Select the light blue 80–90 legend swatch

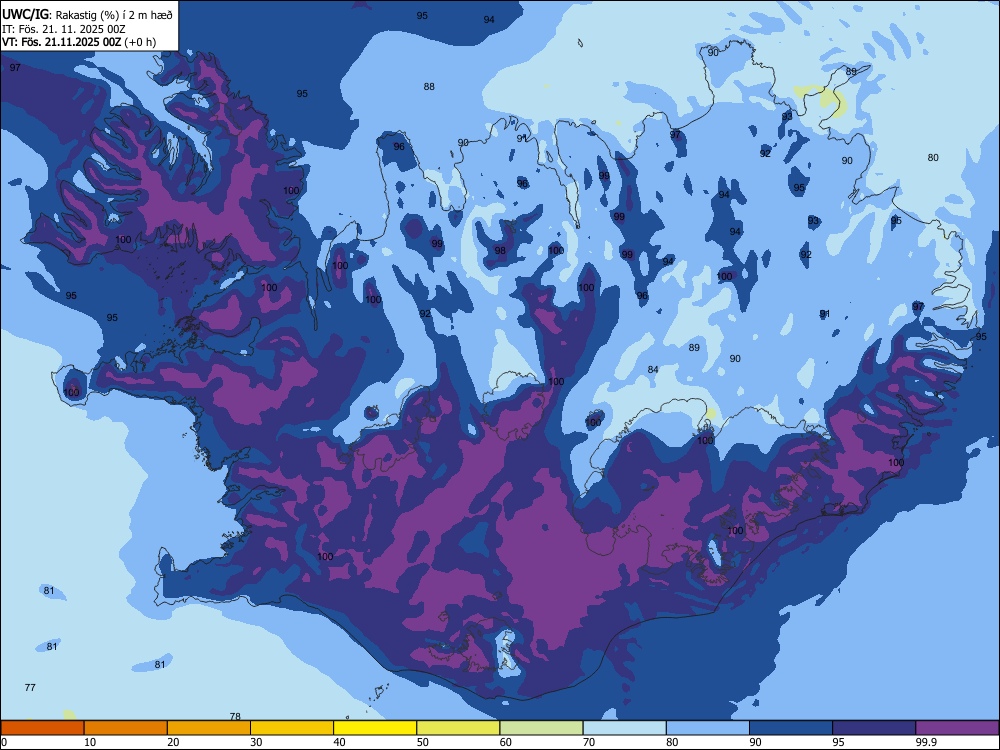pos(708,728)
